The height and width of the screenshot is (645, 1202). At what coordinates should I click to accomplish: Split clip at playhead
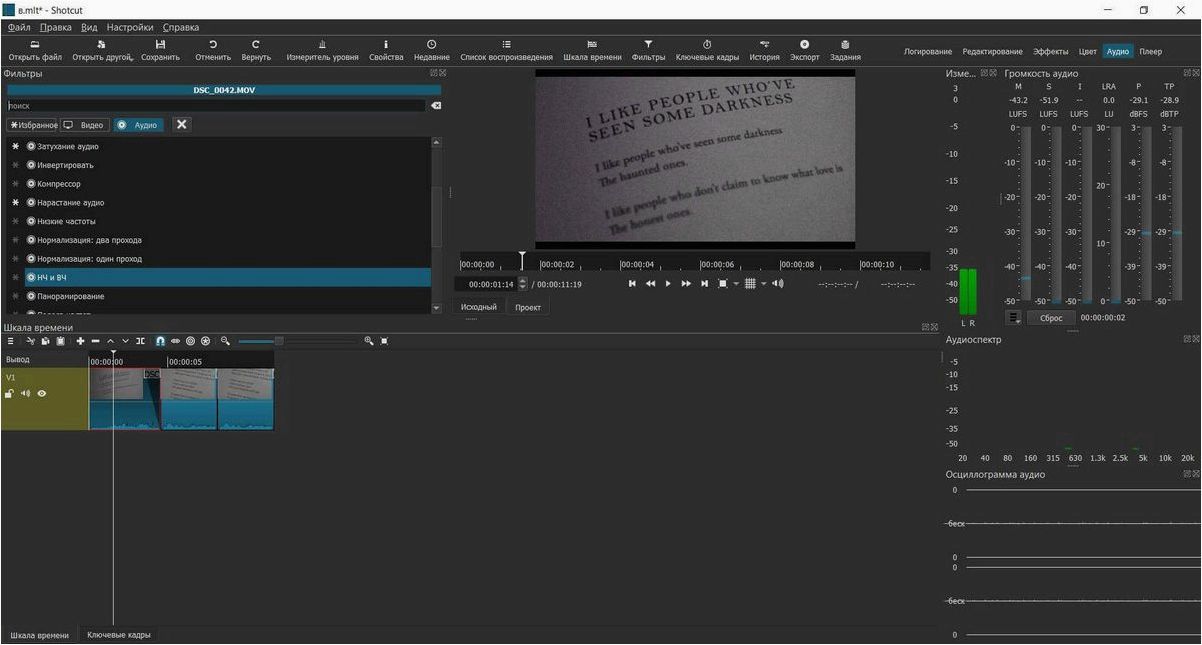click(140, 341)
